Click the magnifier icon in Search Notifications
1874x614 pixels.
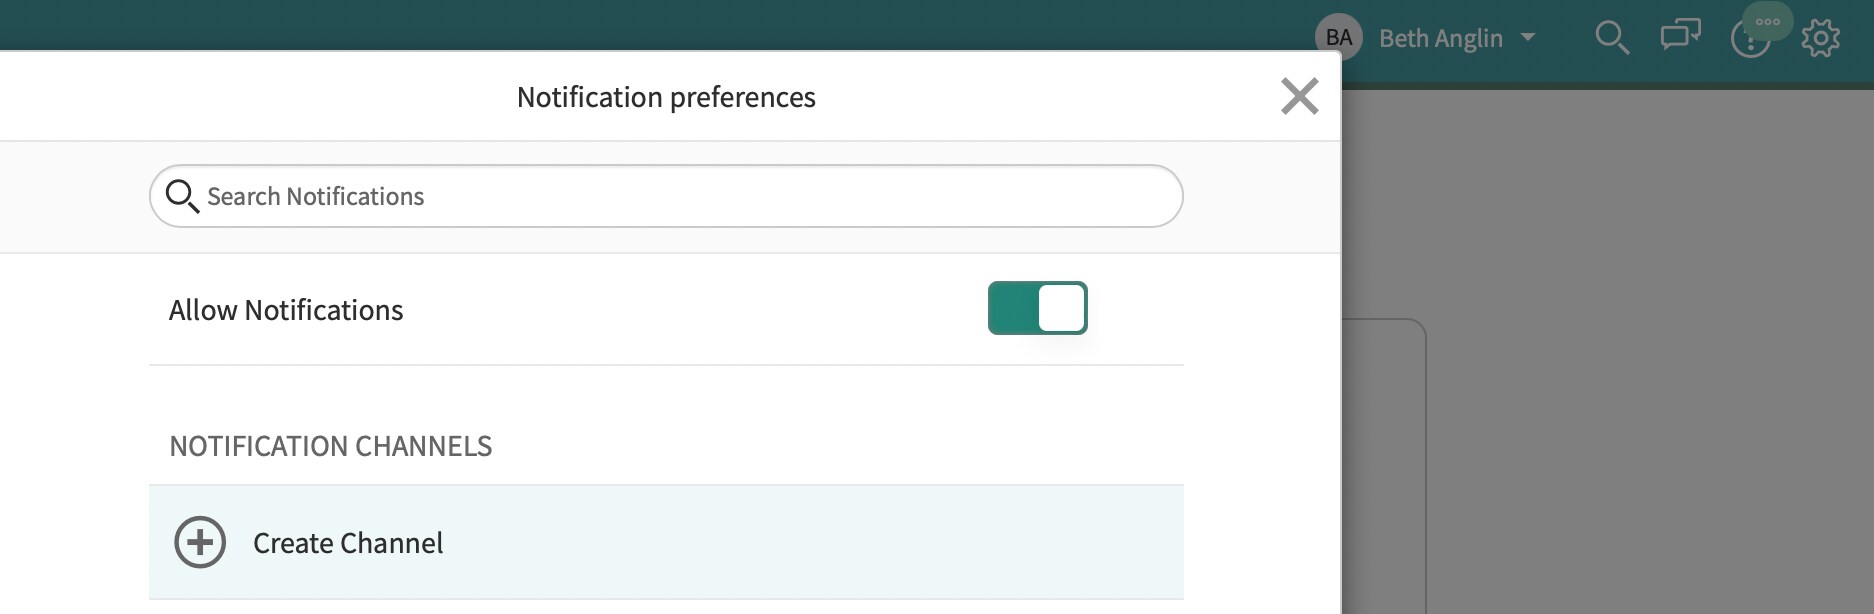pos(181,196)
